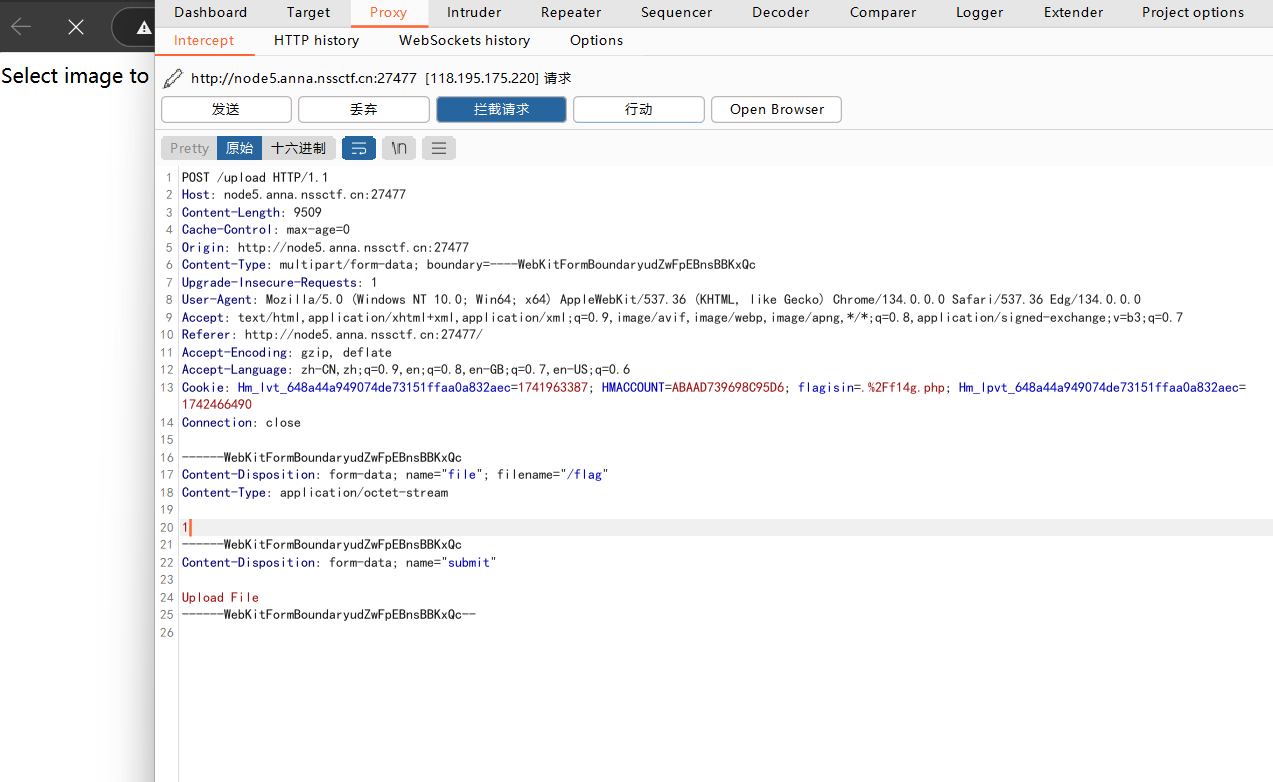The height and width of the screenshot is (782, 1273).
Task: Open the Repeater tab
Action: 571,13
